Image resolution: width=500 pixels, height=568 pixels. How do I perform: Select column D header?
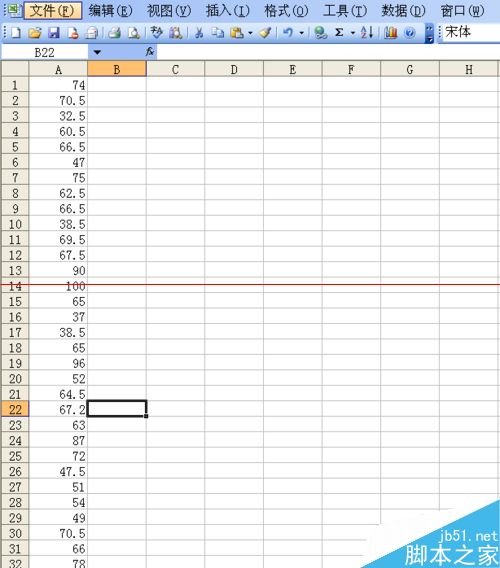(x=234, y=69)
